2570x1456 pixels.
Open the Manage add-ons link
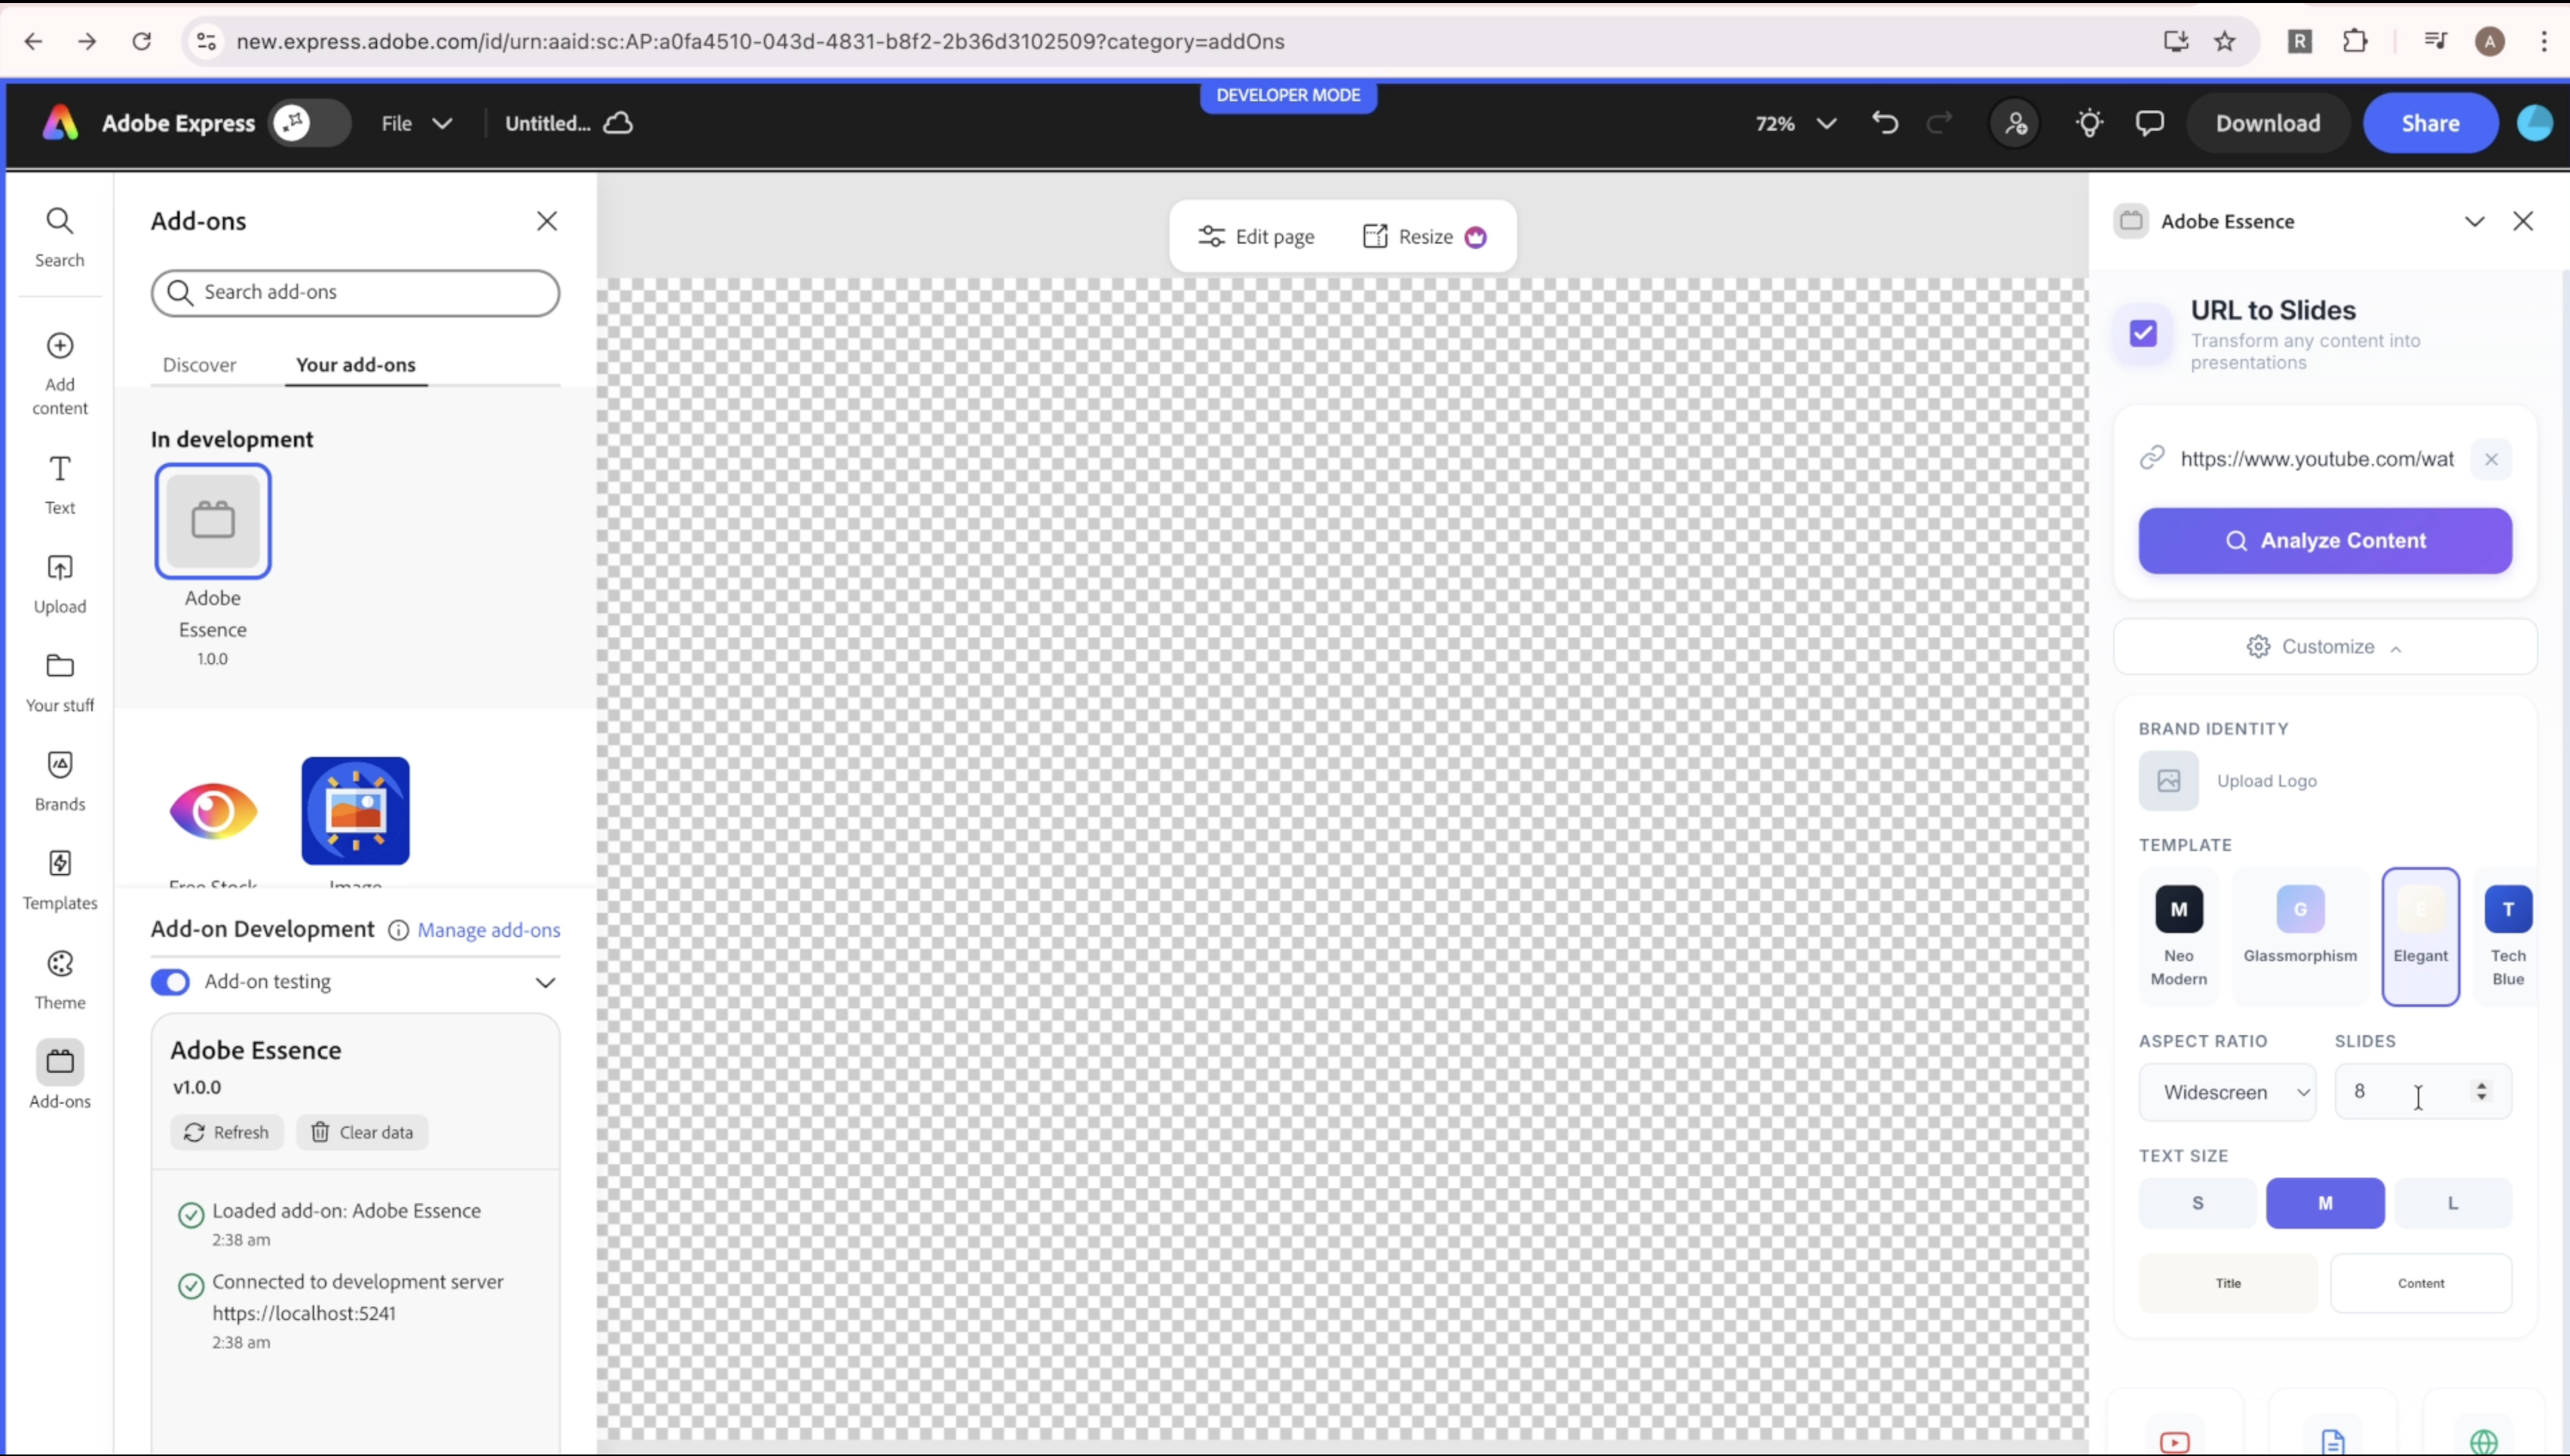pyautogui.click(x=488, y=930)
